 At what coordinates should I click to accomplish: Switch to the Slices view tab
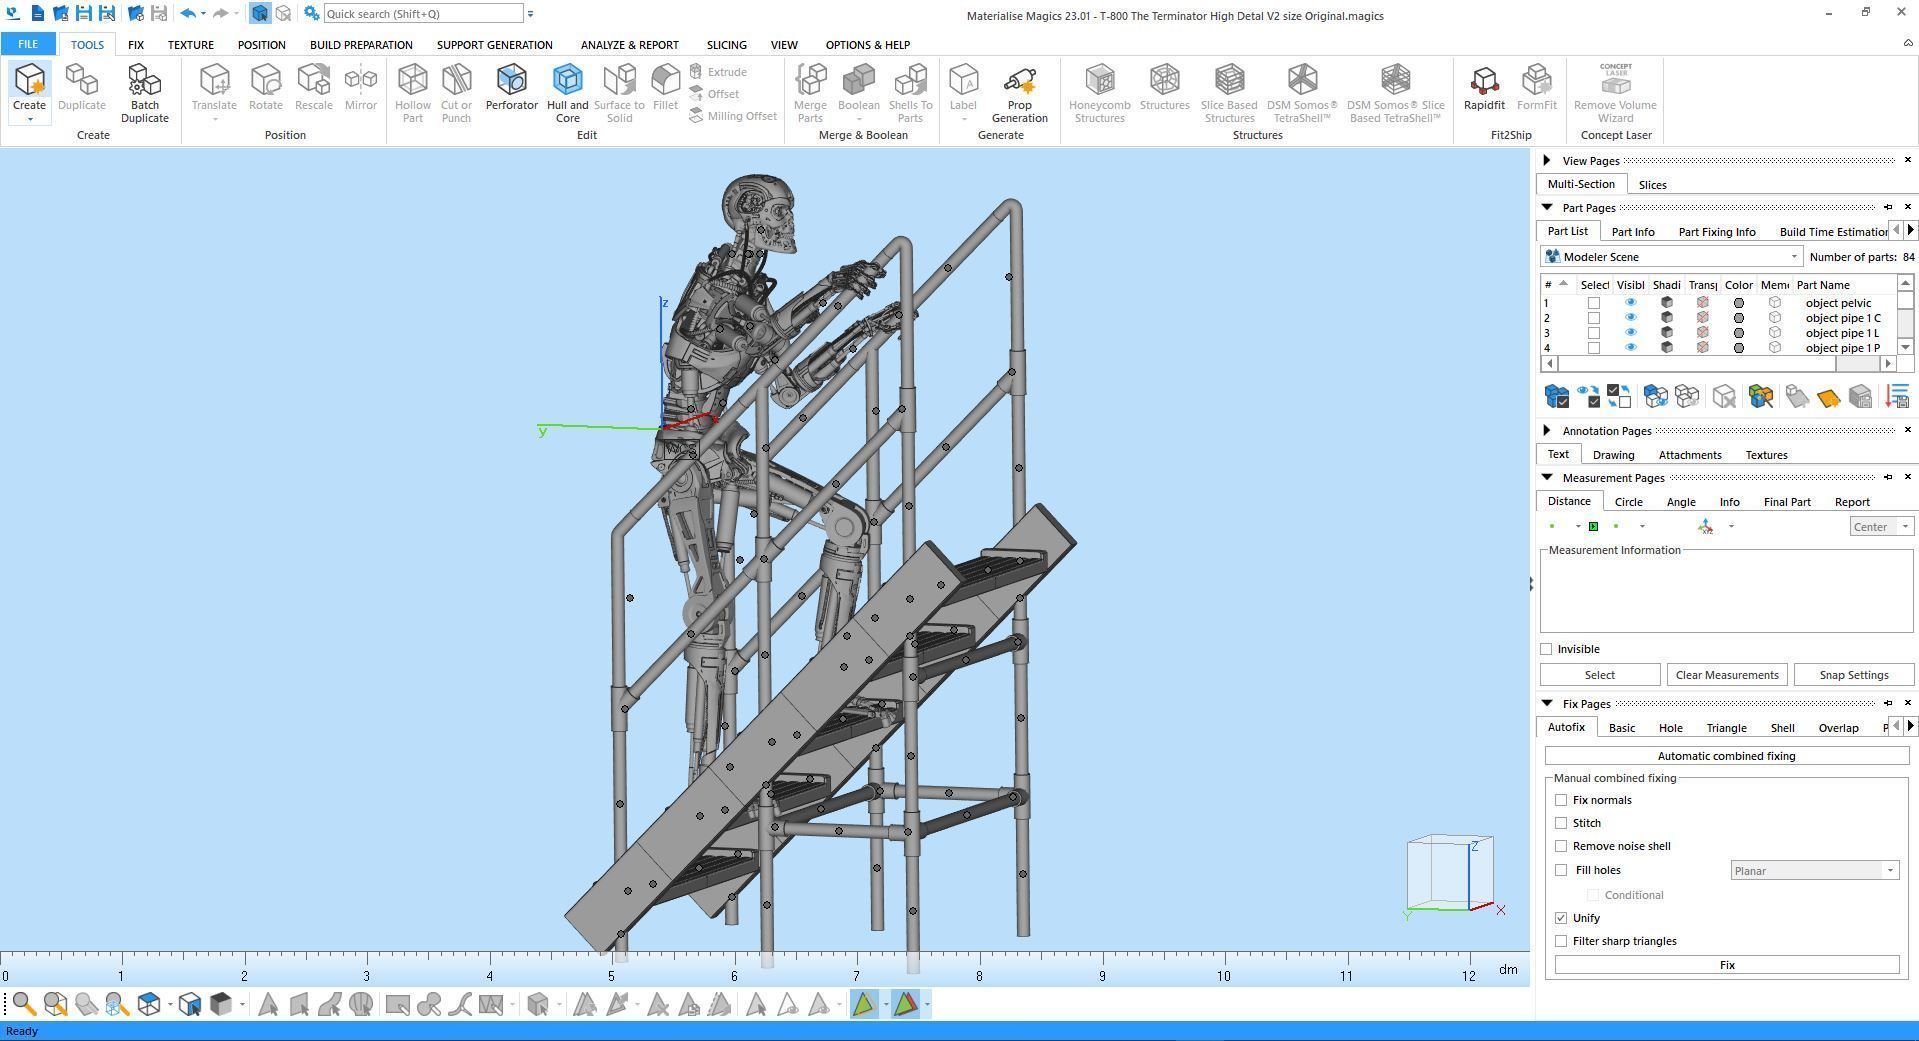tap(1652, 185)
